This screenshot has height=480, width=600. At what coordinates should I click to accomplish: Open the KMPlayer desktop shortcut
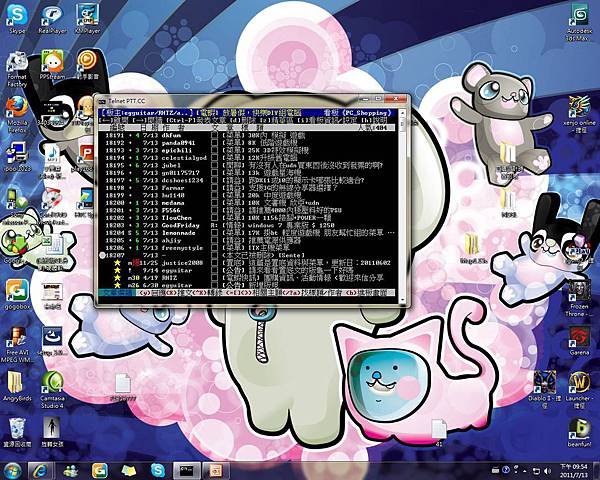coord(88,19)
